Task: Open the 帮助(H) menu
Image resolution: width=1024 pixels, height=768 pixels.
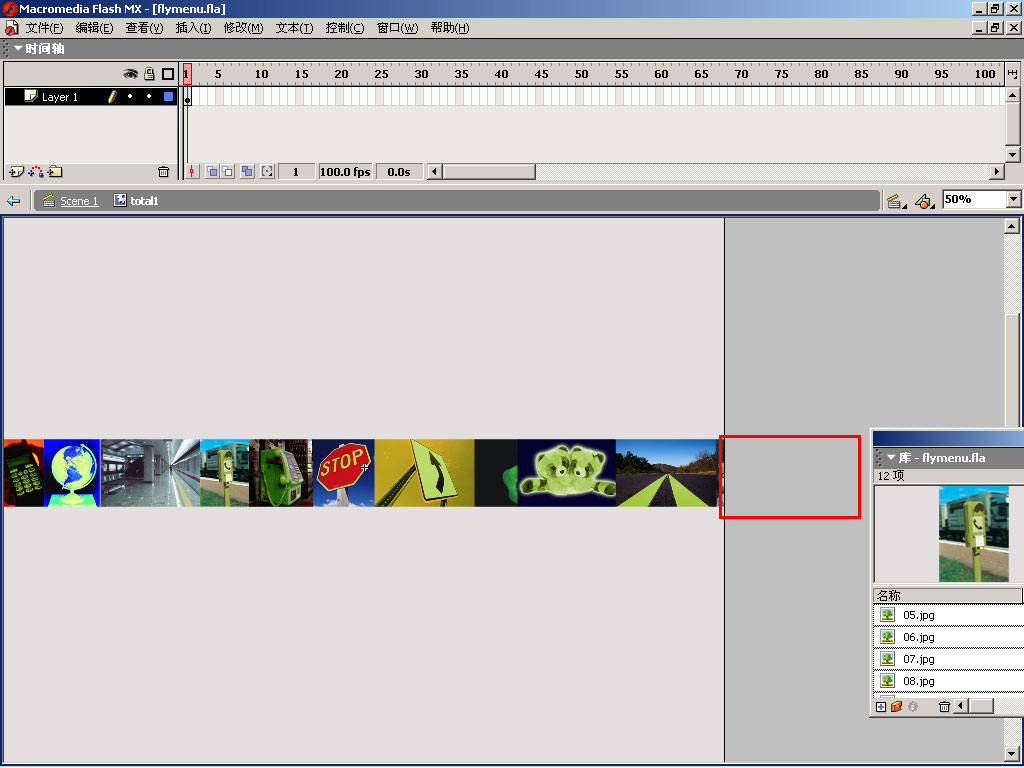Action: [450, 28]
